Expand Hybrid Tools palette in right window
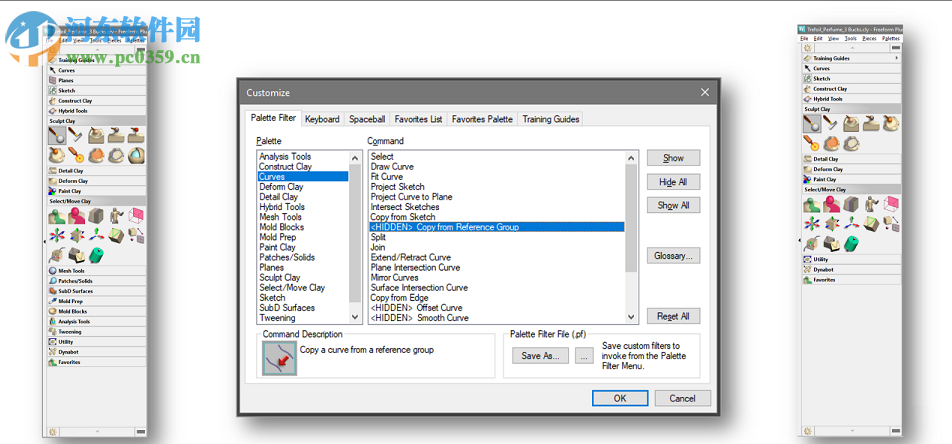This screenshot has height=444, width=952. [x=852, y=99]
